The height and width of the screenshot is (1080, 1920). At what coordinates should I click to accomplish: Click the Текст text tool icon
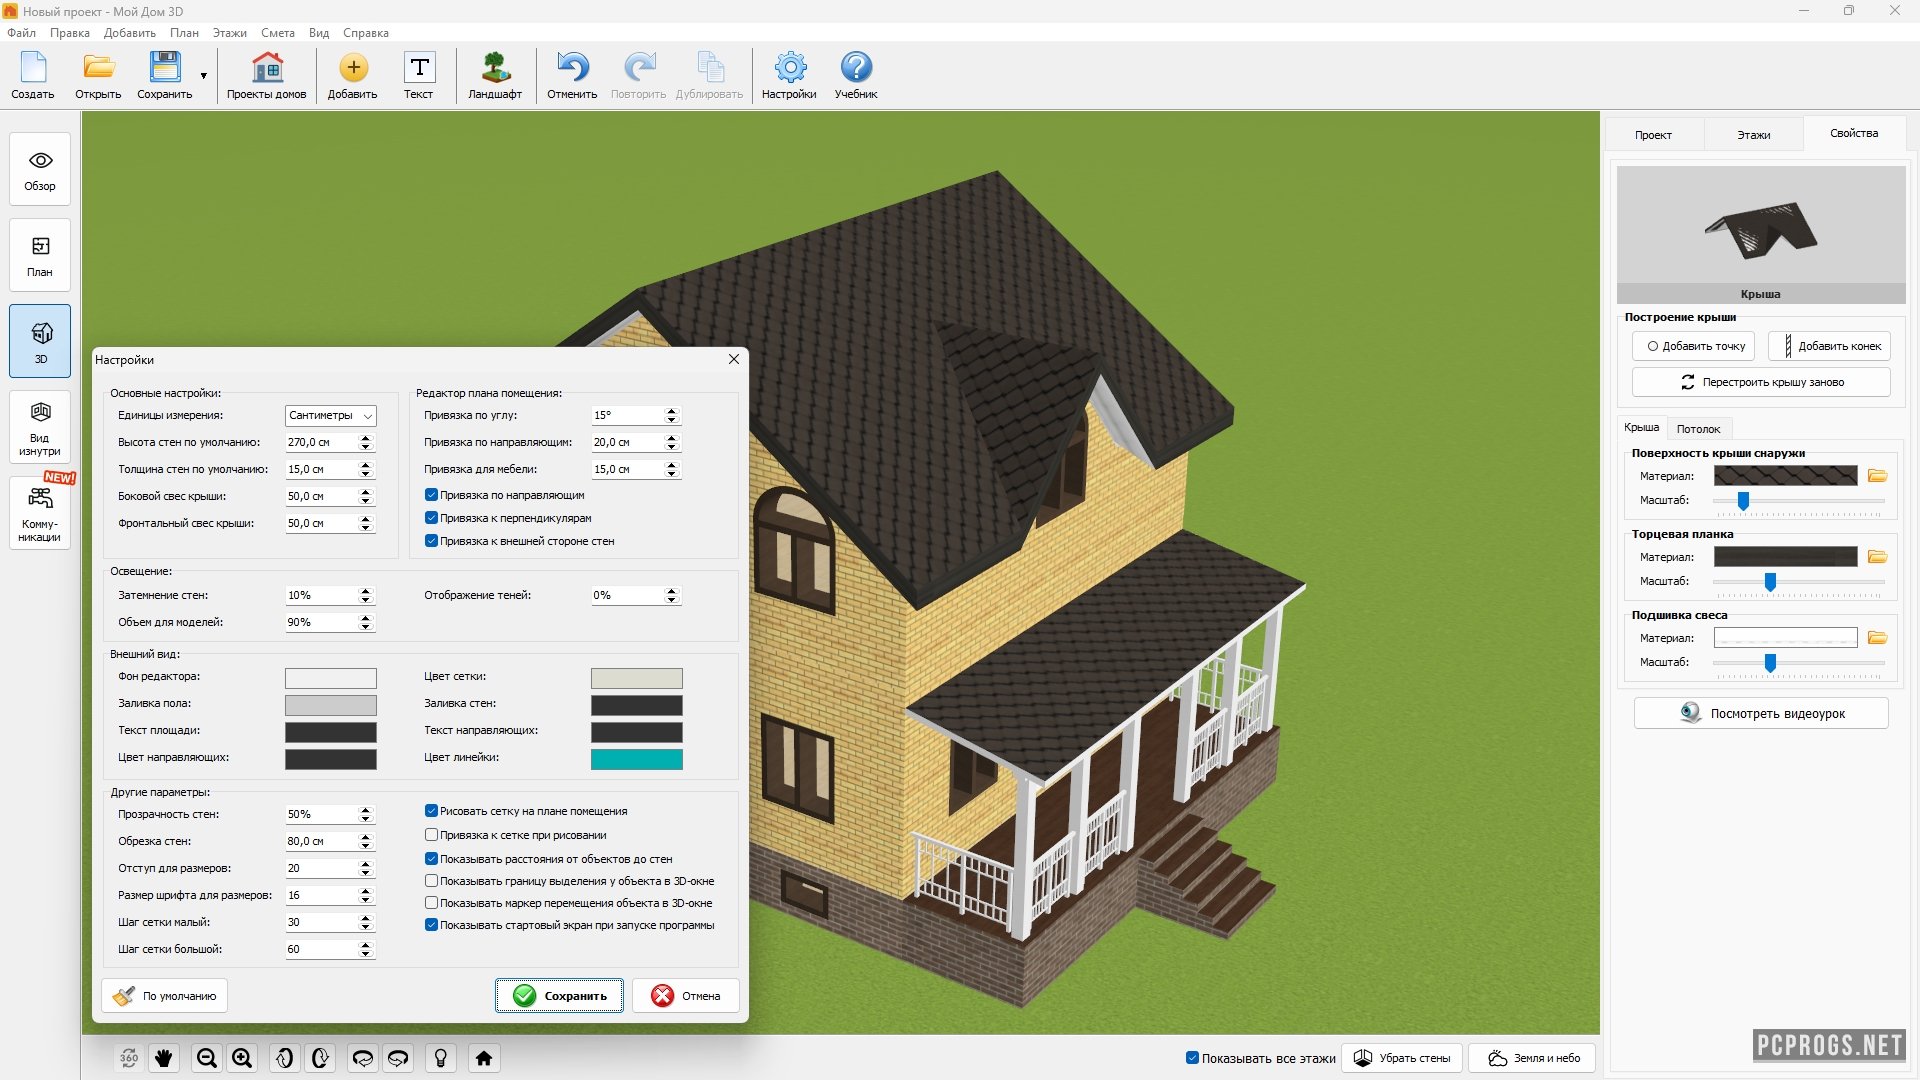coord(419,68)
